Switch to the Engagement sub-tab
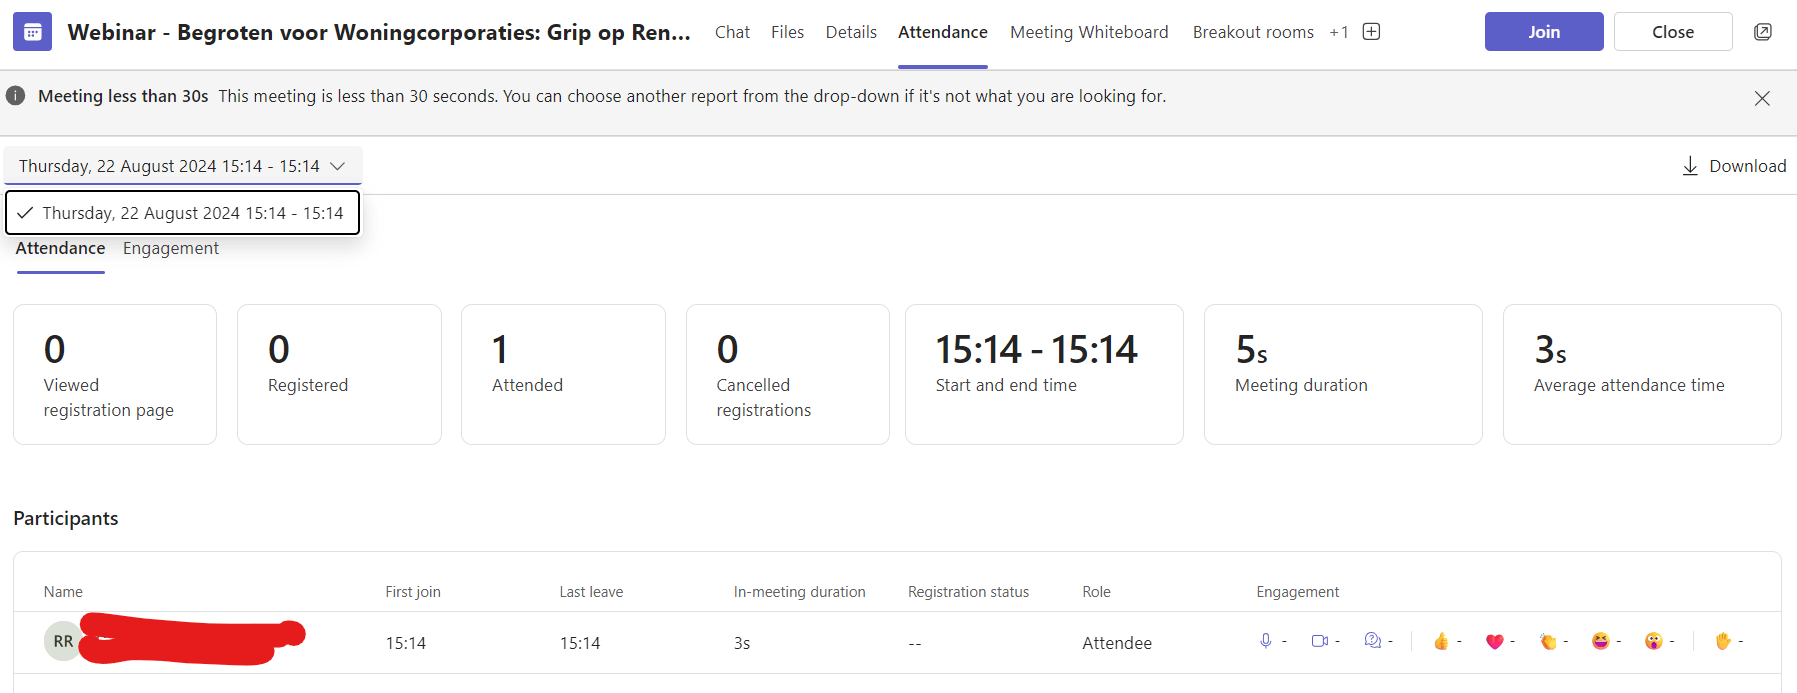1797x693 pixels. pos(171,248)
